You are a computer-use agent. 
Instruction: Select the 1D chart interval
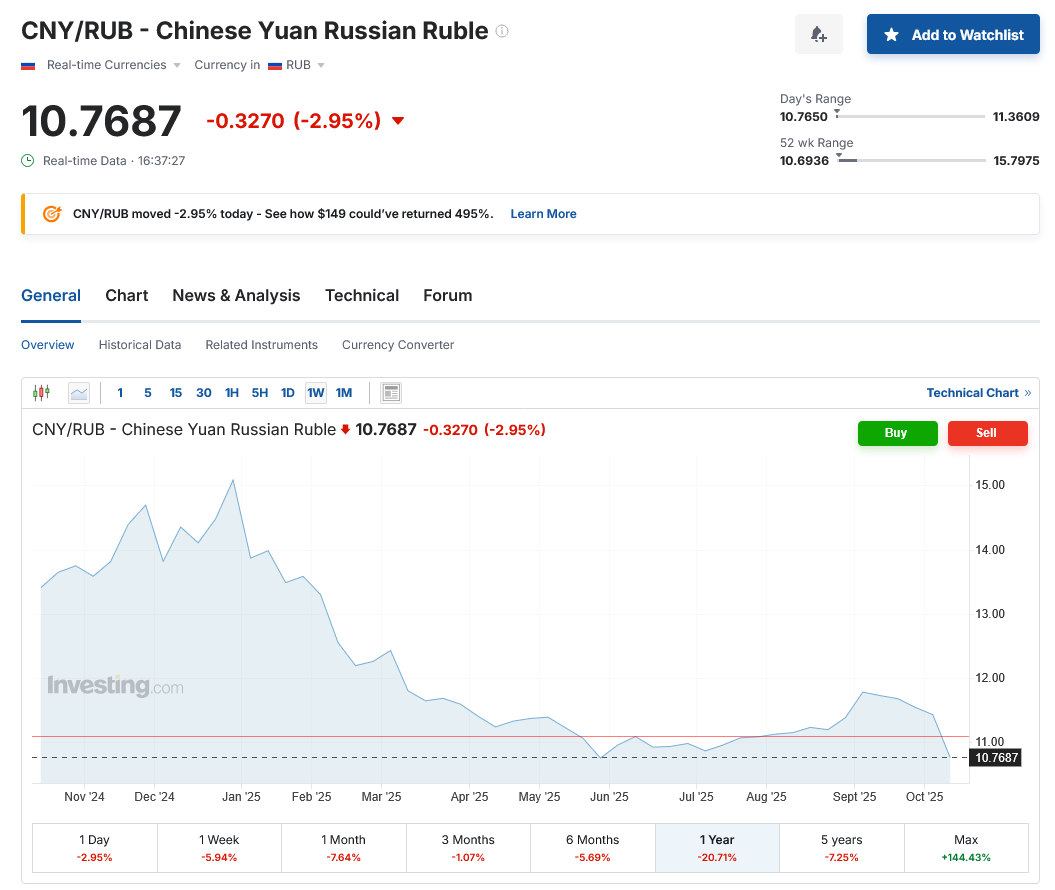pos(288,393)
